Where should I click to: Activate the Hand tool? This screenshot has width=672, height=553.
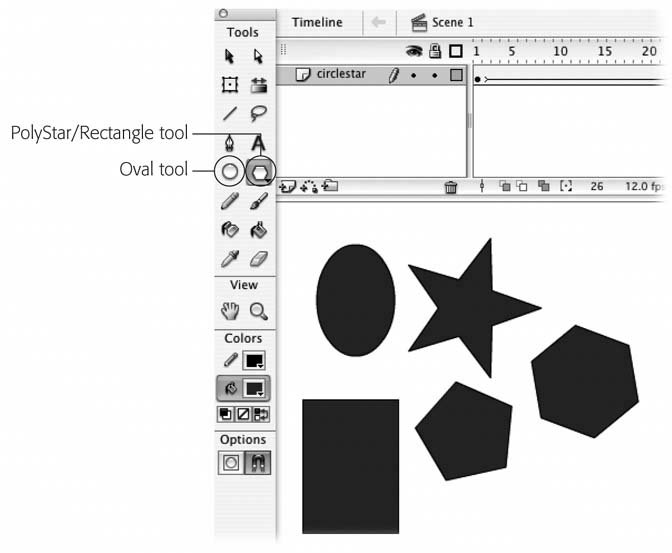[x=230, y=311]
